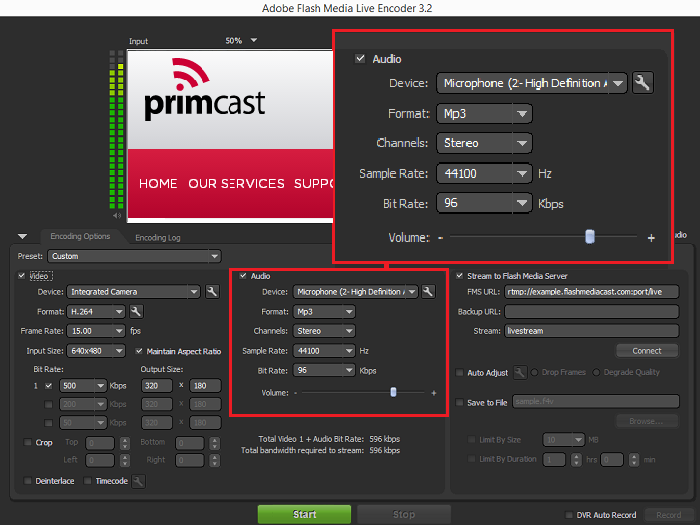The height and width of the screenshot is (525, 700).
Task: Open Input Size 640x480 dropdown
Action: (96, 351)
